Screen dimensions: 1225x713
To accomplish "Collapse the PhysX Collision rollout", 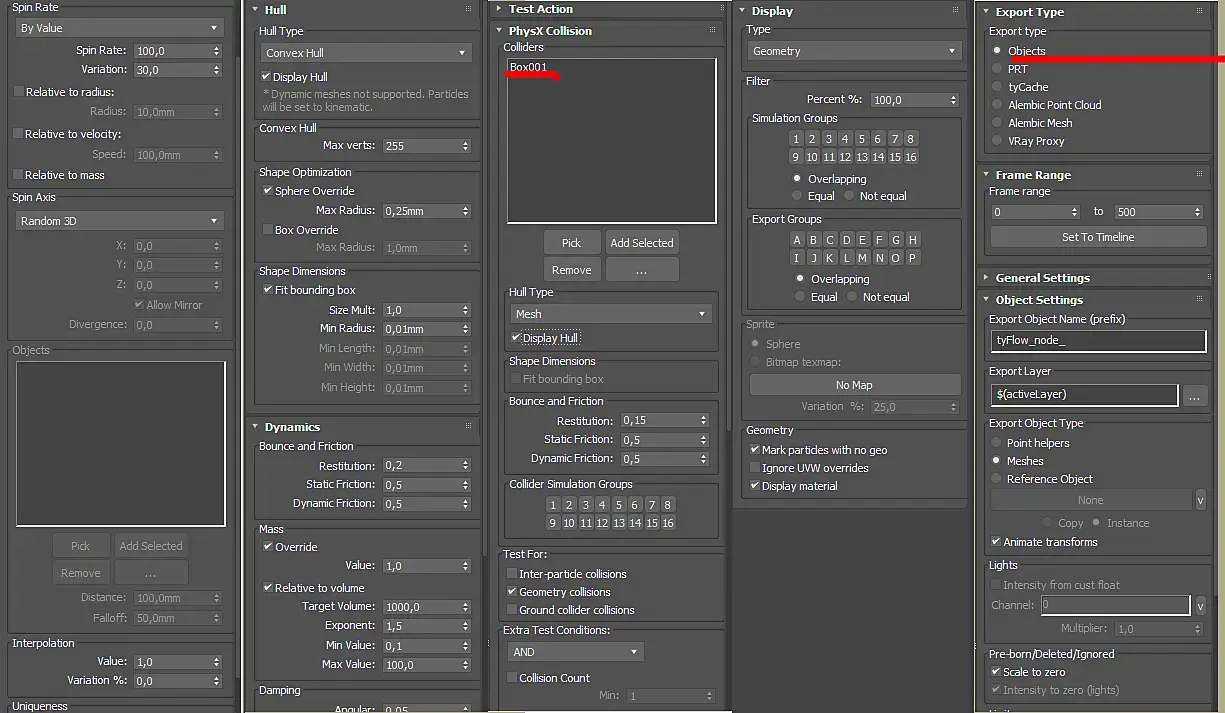I will tap(500, 31).
